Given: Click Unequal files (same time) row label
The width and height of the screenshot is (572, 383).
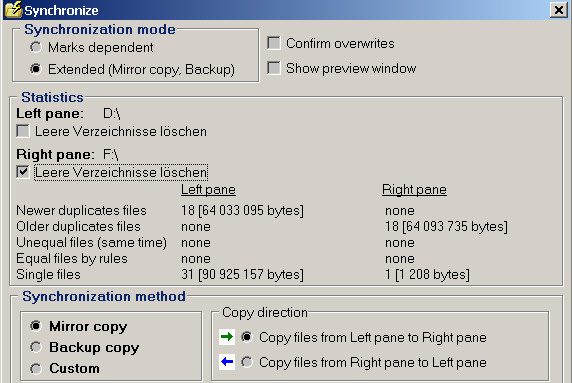Looking at the screenshot, I should coord(92,243).
